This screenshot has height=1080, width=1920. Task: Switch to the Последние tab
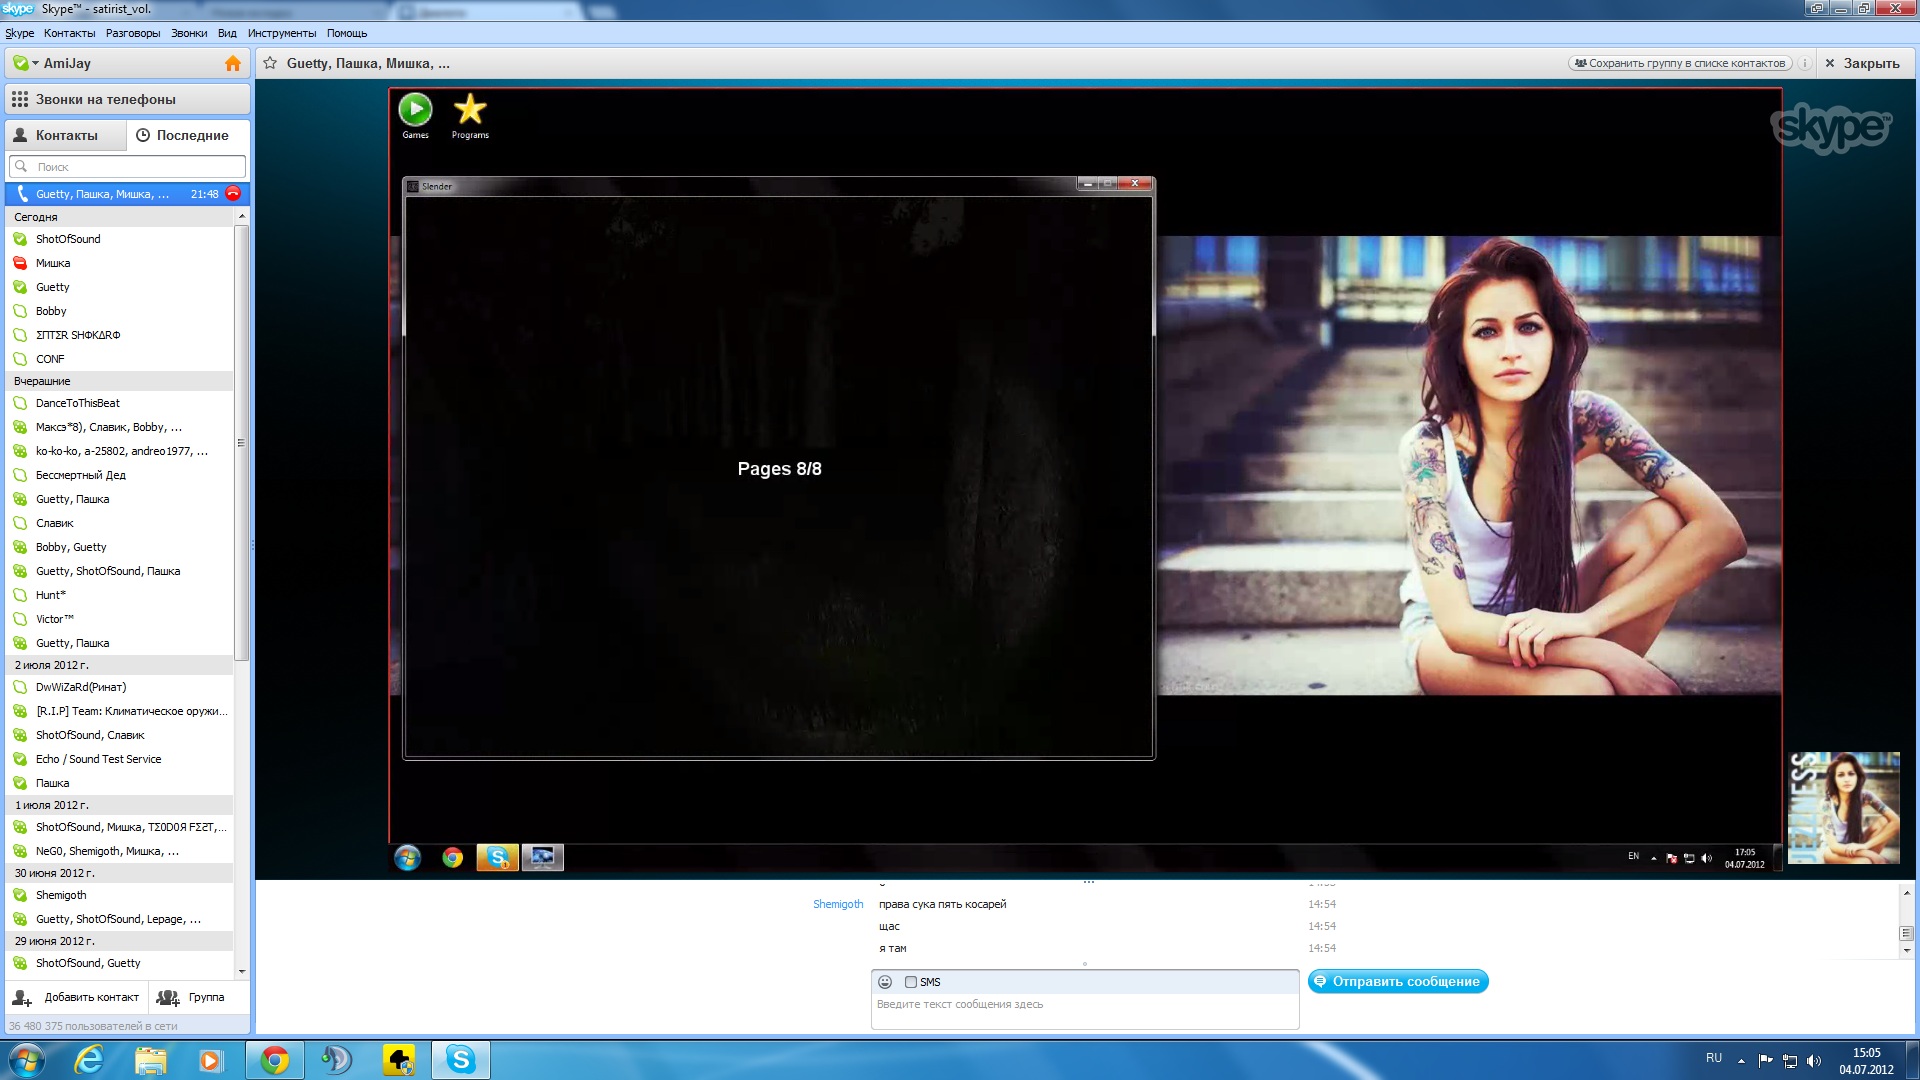pyautogui.click(x=183, y=135)
